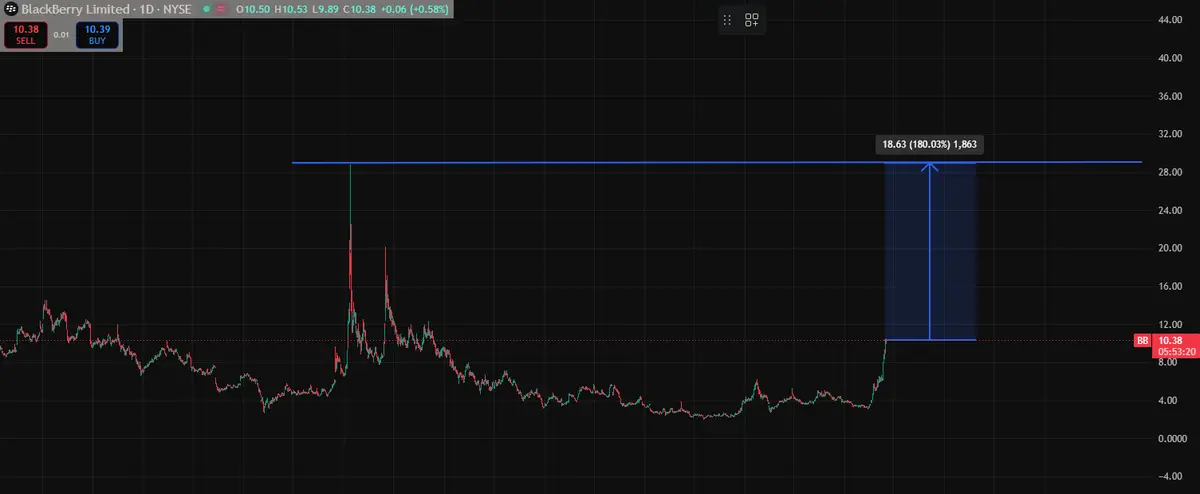Image resolution: width=1200 pixels, height=494 pixels.
Task: Click the 0.01 spread value
Action: click(60, 35)
